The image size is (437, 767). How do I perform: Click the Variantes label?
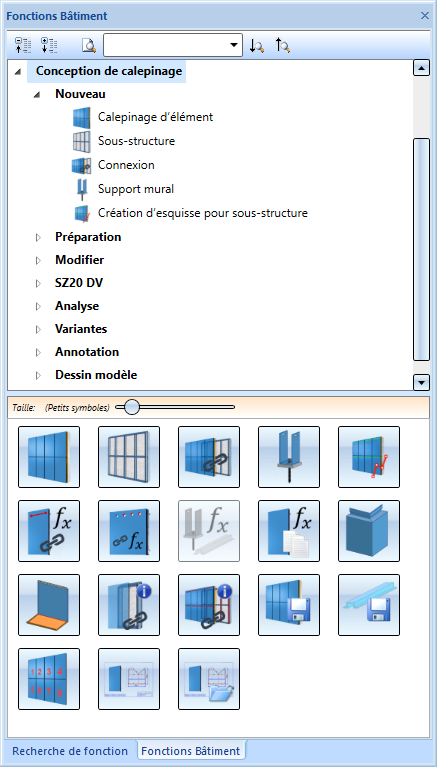pos(81,329)
